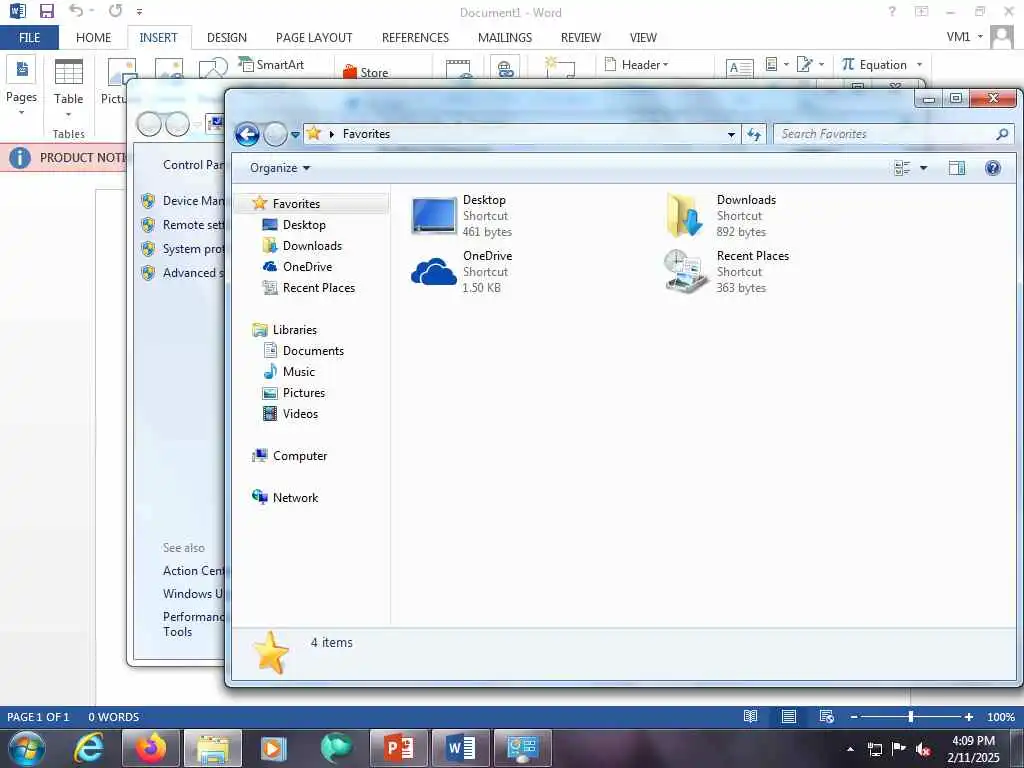Viewport: 1024px width, 768px height.
Task: Open the Desktop shortcut in file list
Action: (x=462, y=216)
